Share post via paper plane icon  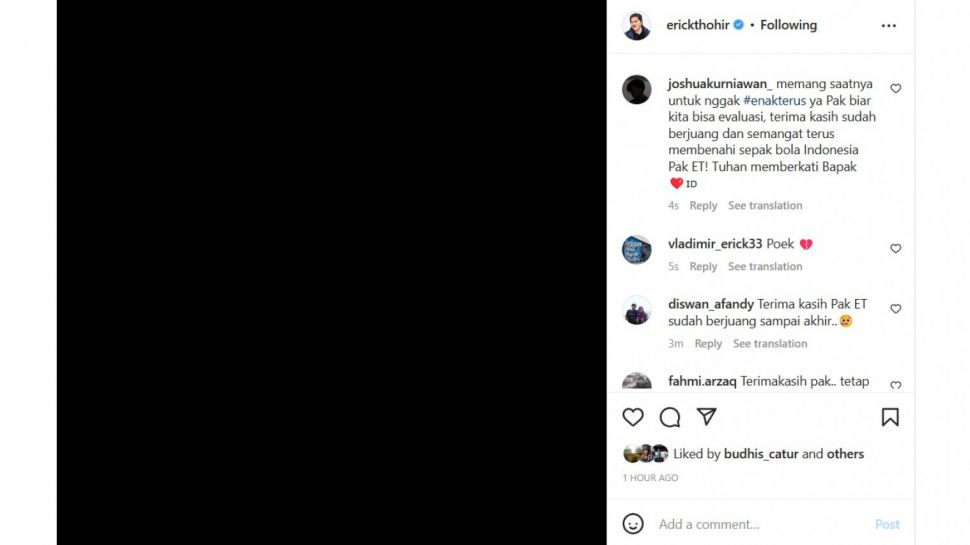pyautogui.click(x=707, y=417)
